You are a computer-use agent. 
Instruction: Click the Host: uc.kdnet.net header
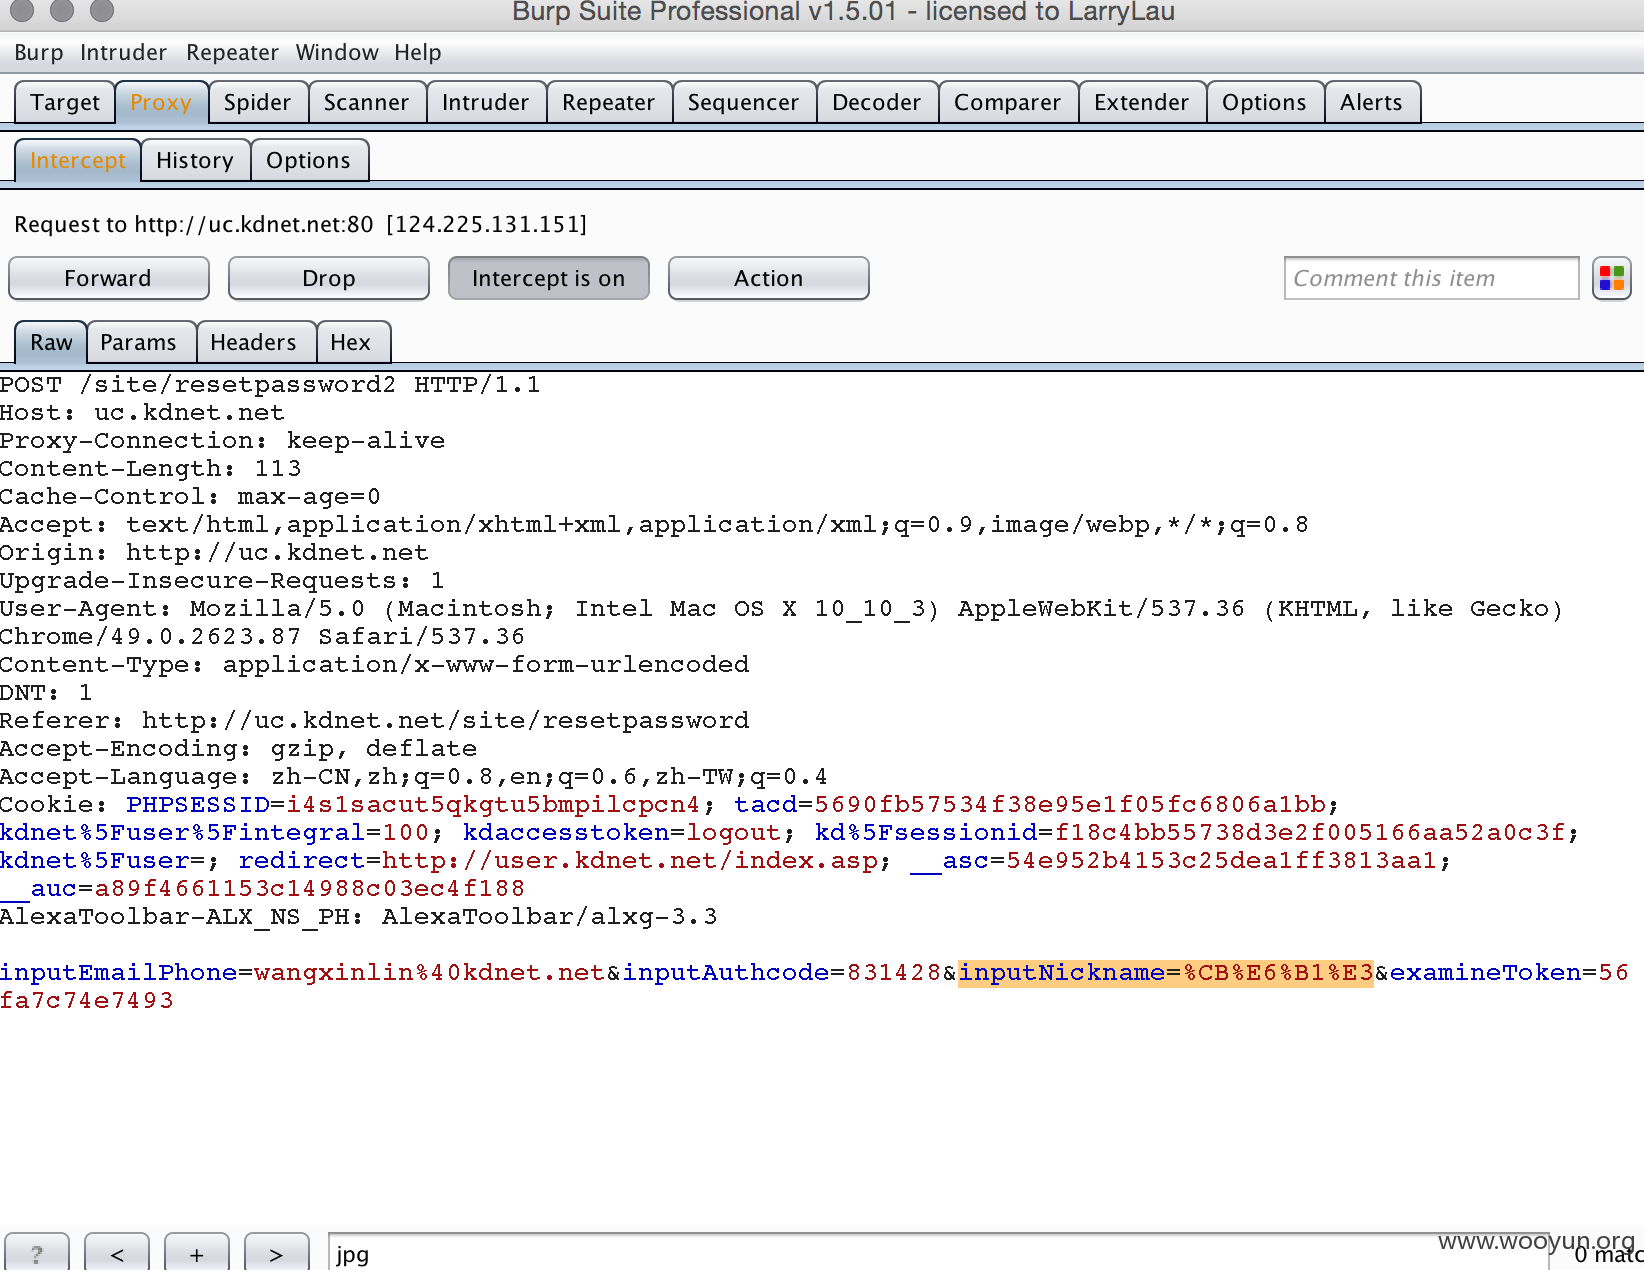[x=142, y=412]
